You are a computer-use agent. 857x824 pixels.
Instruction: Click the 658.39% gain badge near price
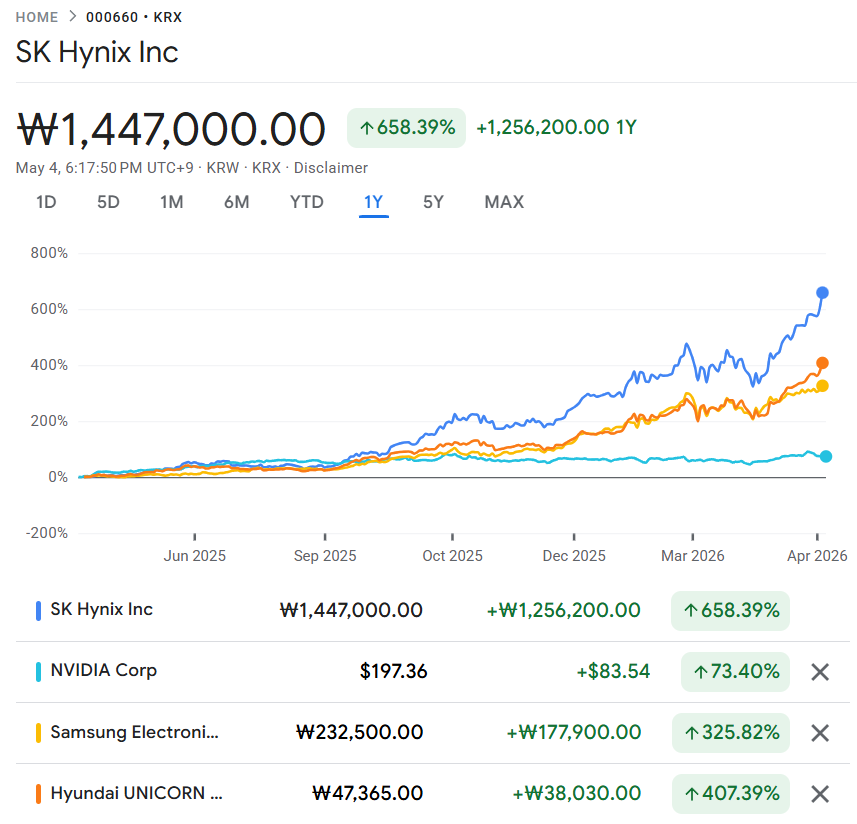407,128
